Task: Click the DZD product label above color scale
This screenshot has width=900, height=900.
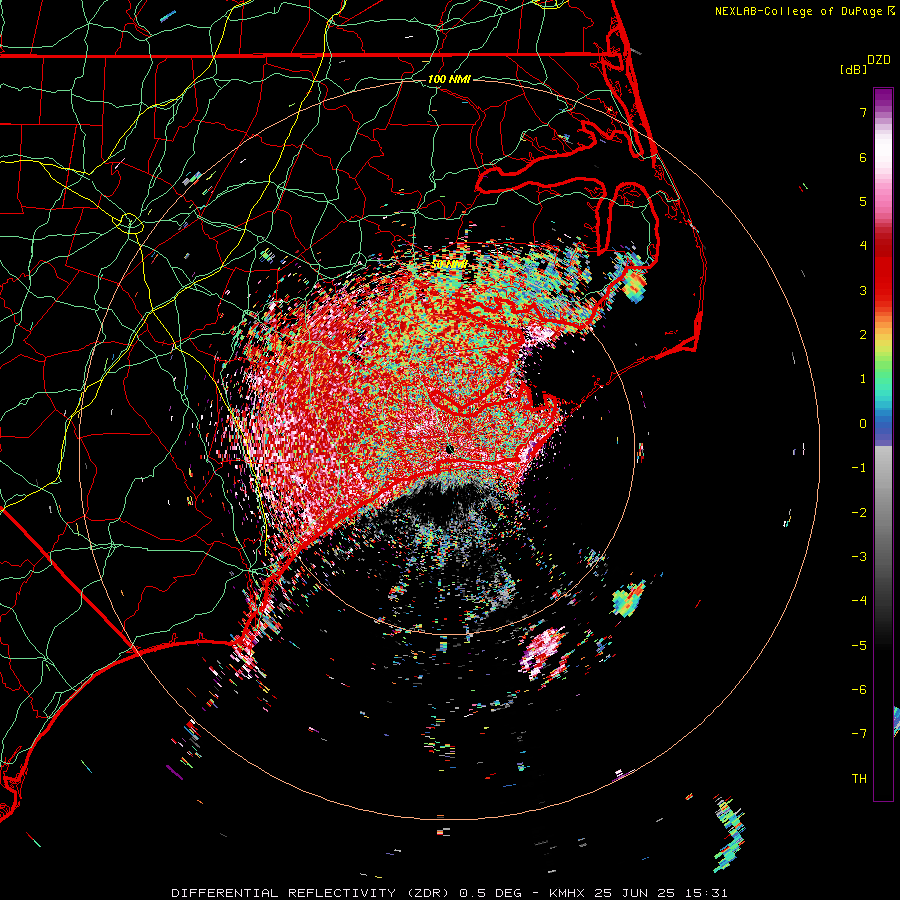Action: tap(879, 60)
